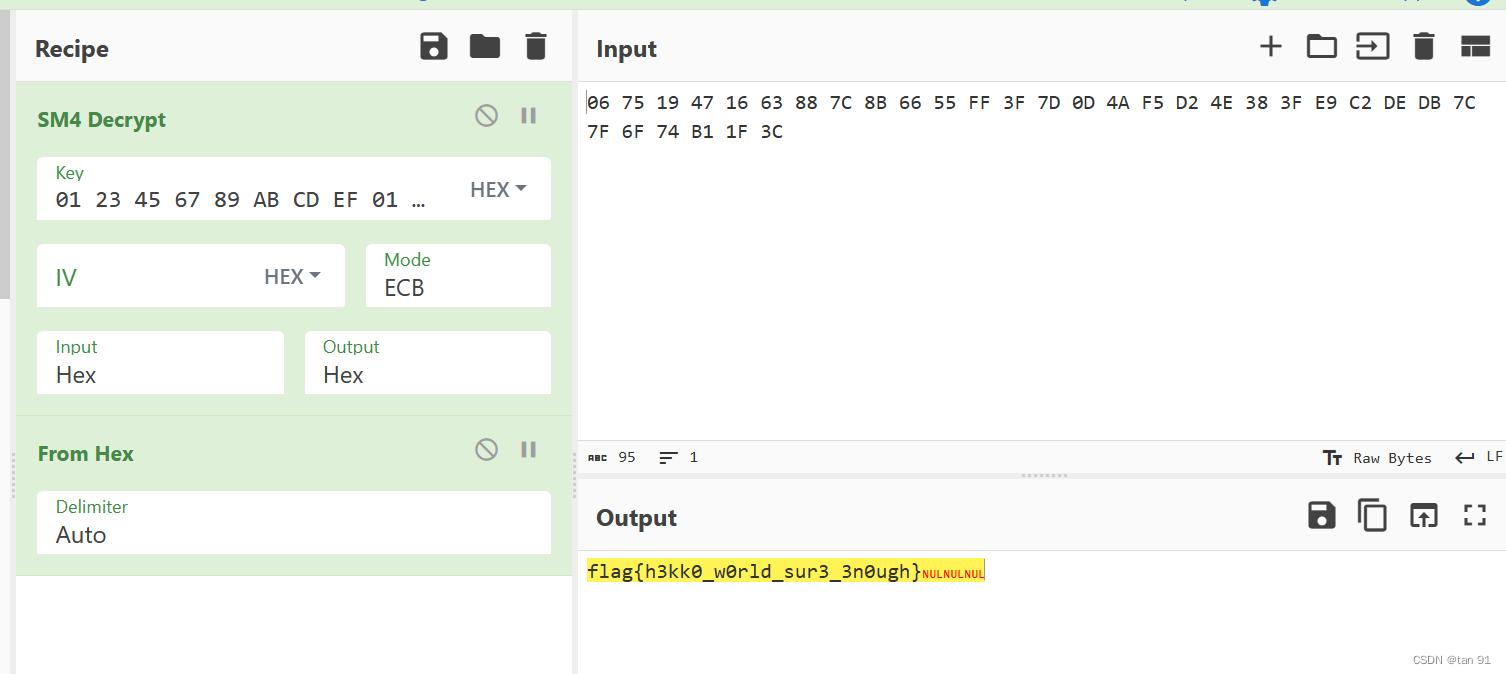Change the ECB Mode selection
Screen dimensions: 1506x674
pos(458,276)
